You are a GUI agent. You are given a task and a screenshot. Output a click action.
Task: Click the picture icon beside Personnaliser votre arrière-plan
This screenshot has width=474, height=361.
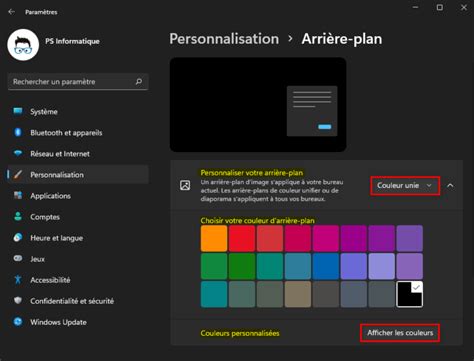pyautogui.click(x=185, y=185)
